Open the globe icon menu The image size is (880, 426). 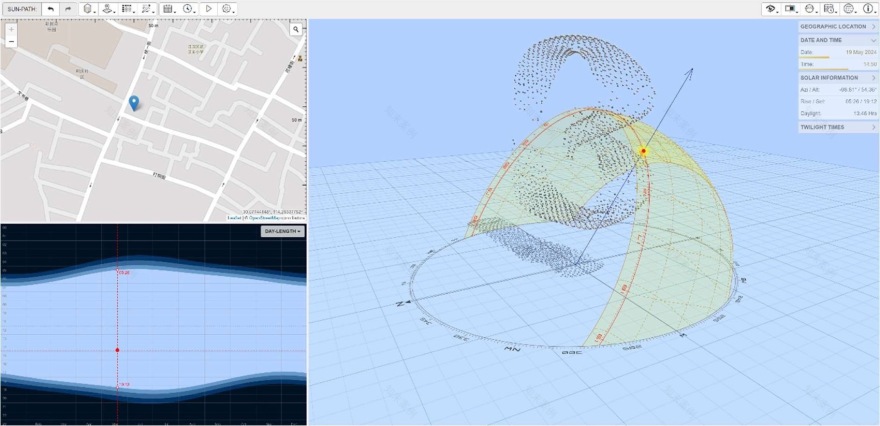848,8
